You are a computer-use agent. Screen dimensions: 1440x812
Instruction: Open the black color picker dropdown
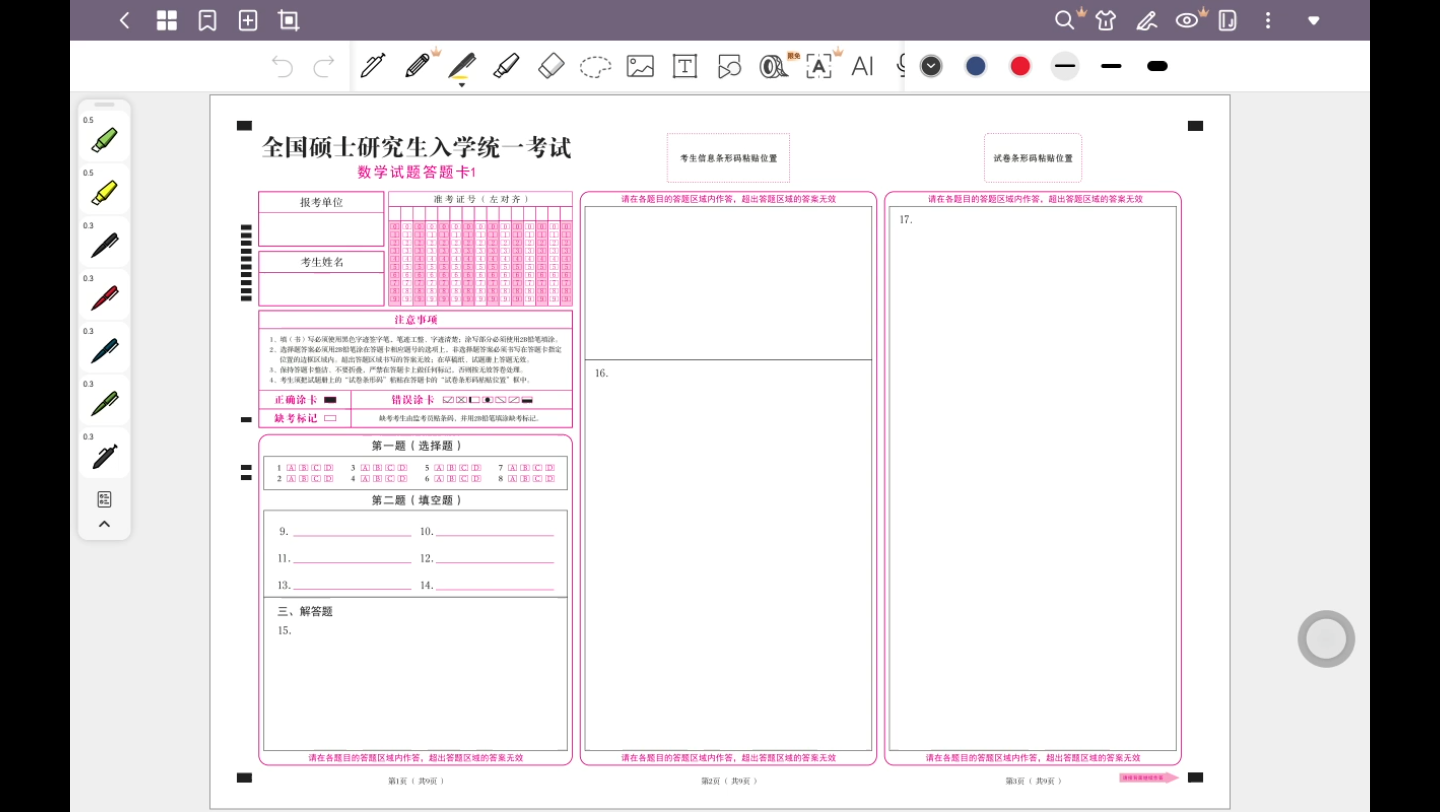(931, 66)
